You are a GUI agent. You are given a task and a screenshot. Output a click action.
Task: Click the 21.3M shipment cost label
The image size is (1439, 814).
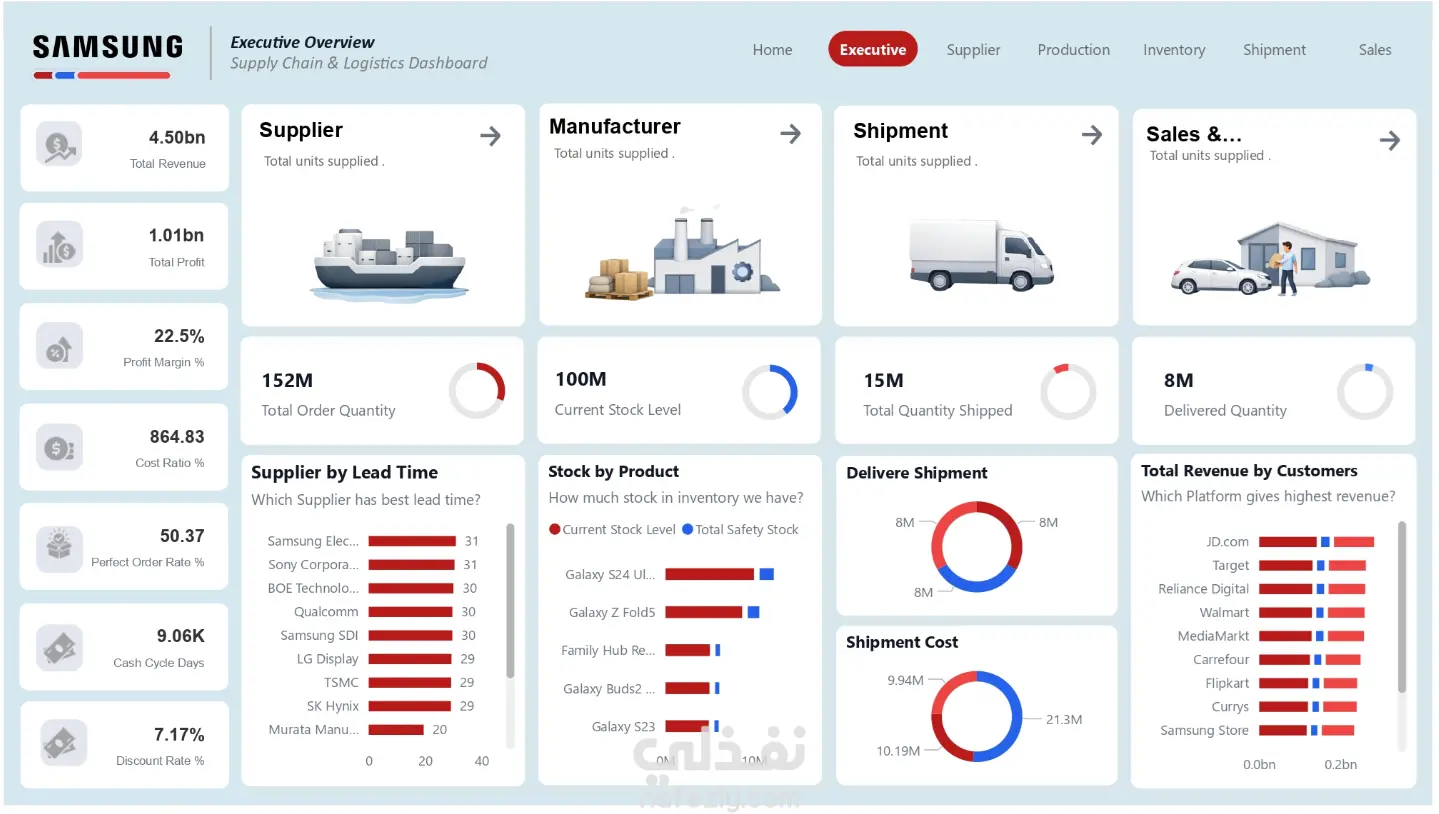[1064, 720]
